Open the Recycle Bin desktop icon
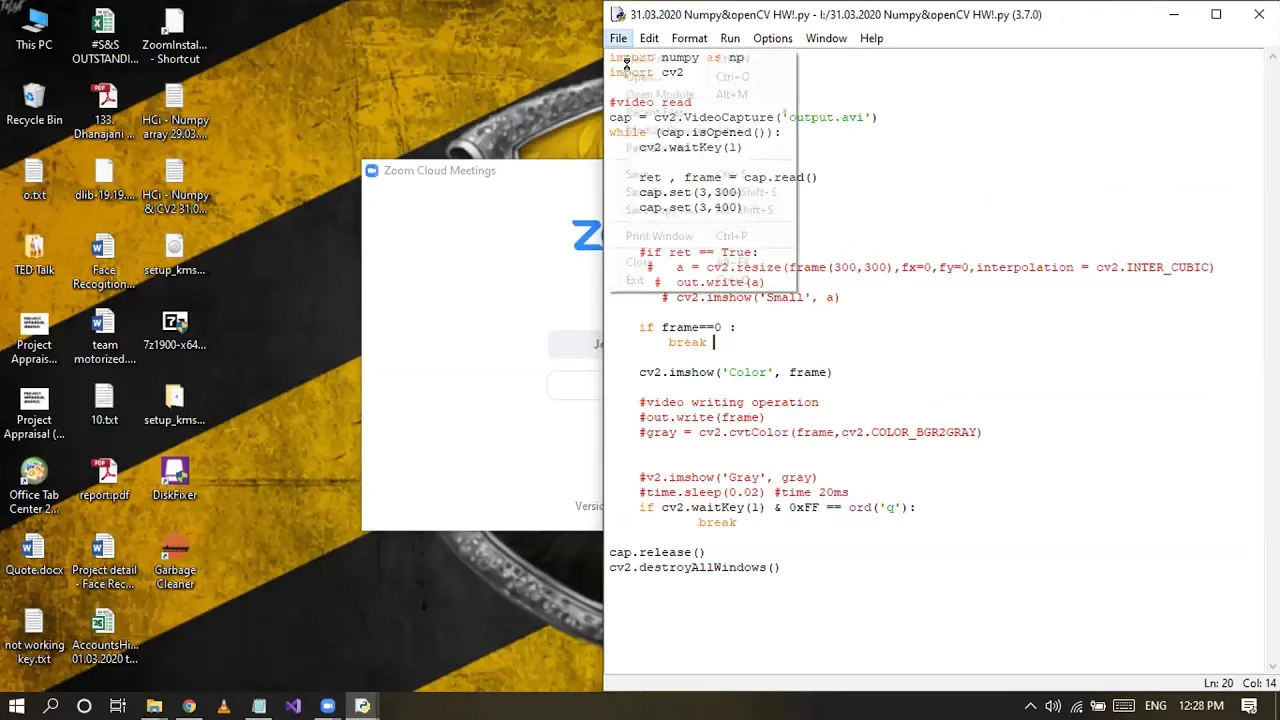 tap(34, 105)
